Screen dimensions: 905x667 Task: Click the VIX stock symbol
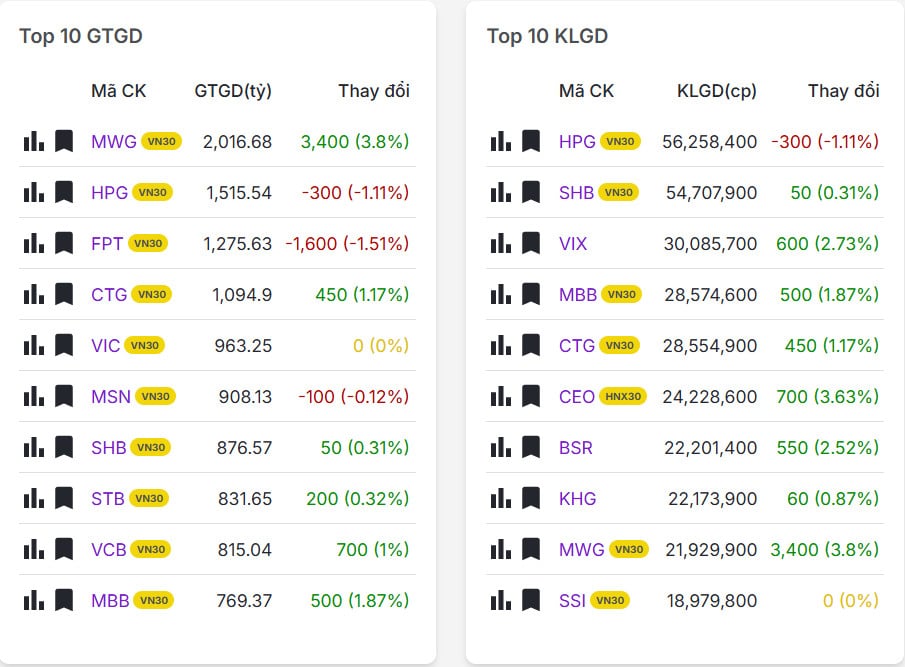[573, 243]
